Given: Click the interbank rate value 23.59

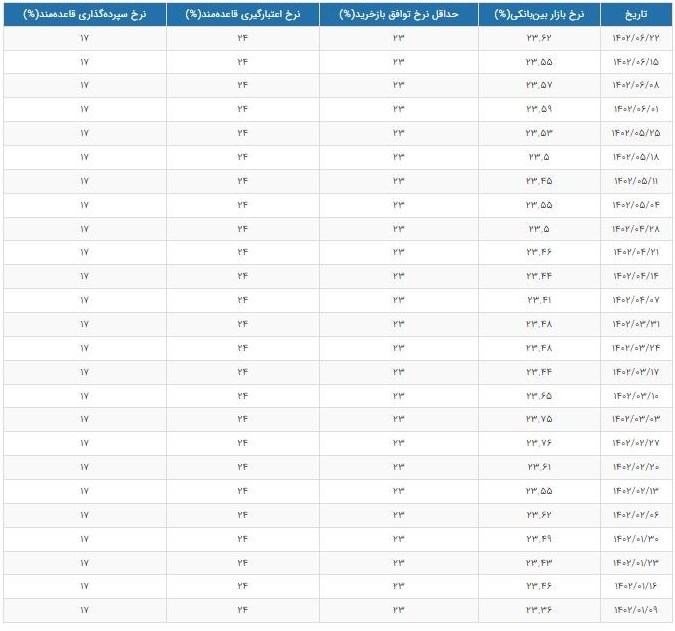Looking at the screenshot, I should tap(539, 109).
